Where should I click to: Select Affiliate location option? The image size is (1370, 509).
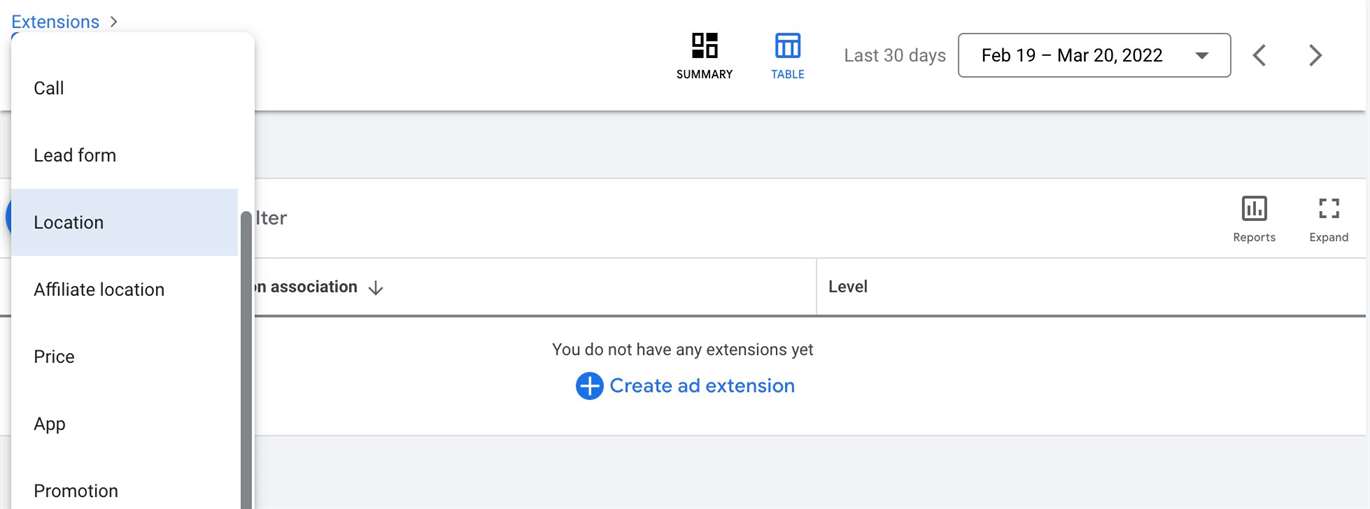(x=125, y=289)
